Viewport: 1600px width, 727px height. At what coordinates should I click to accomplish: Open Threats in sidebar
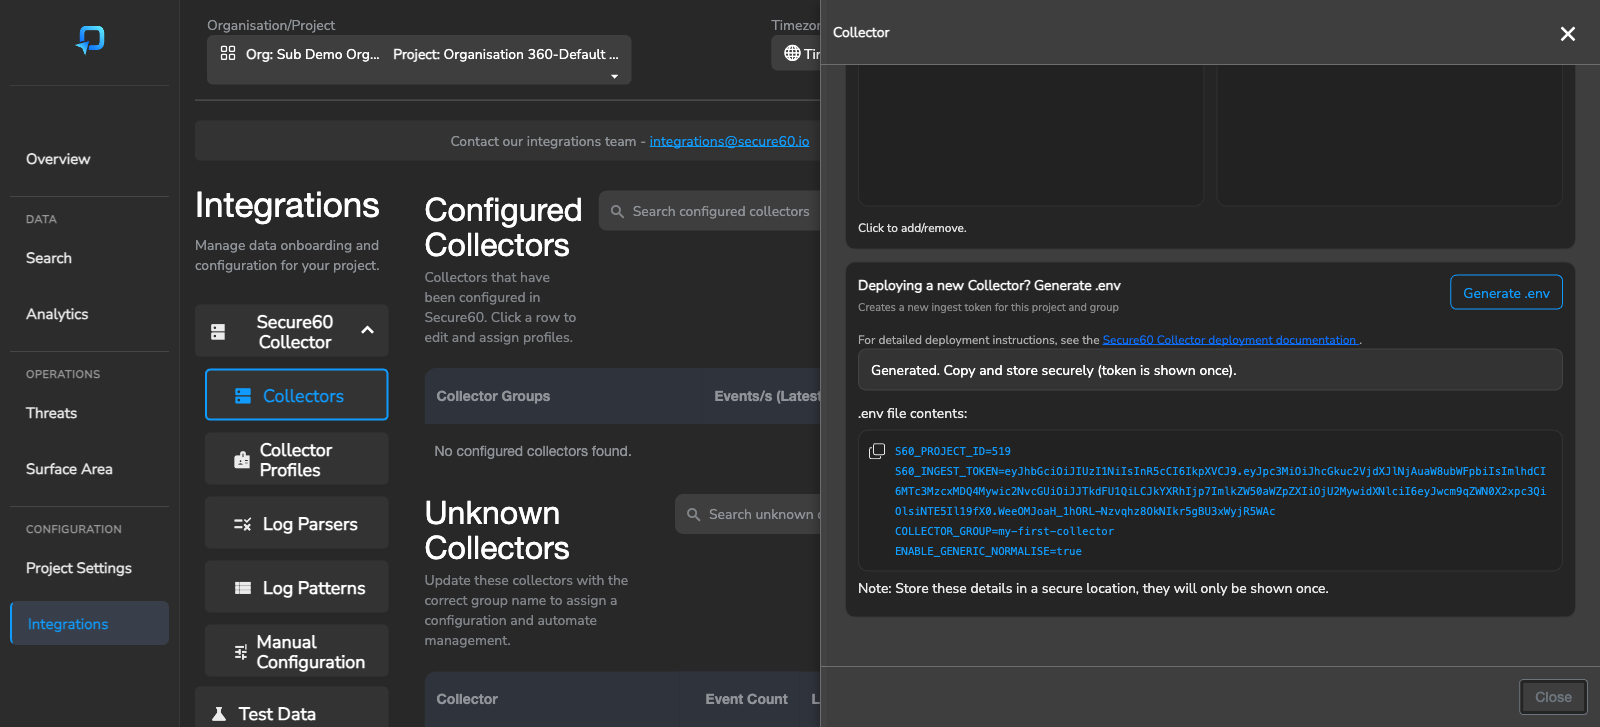51,413
